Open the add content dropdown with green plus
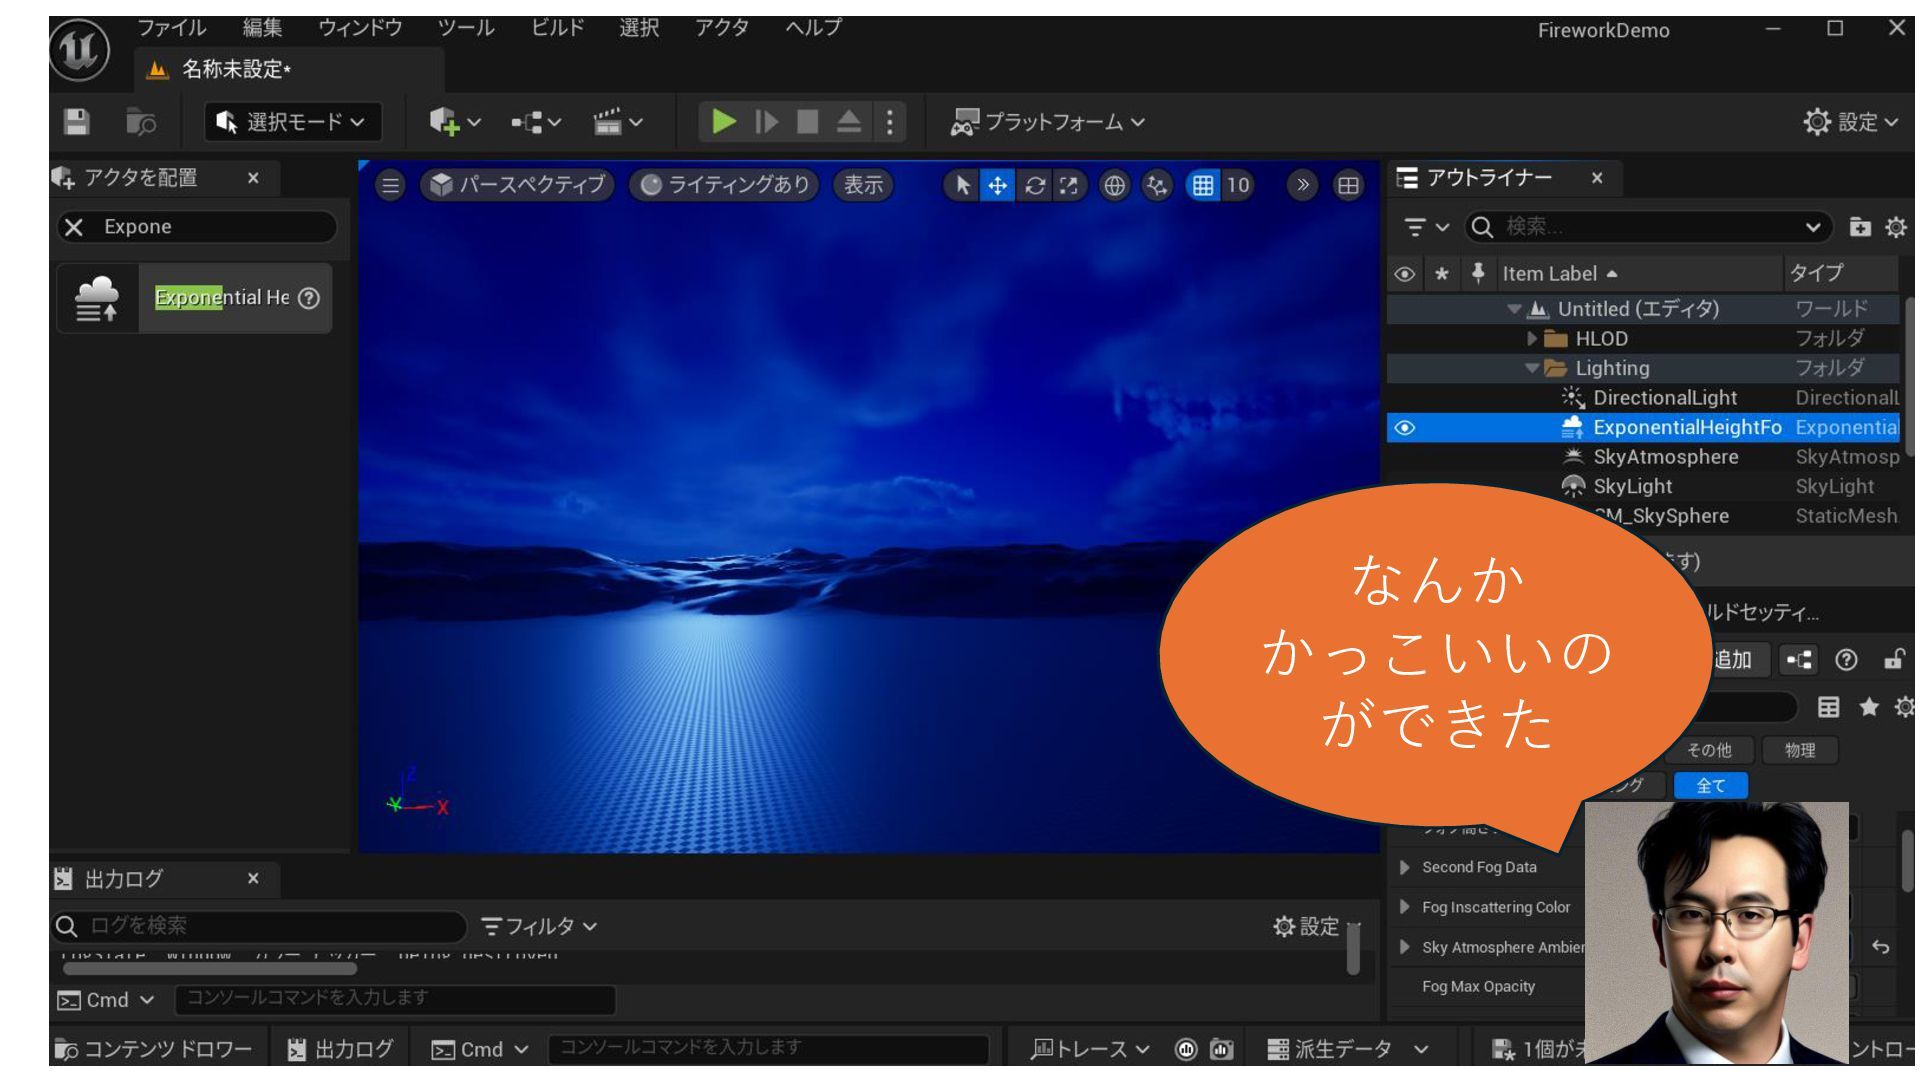The width and height of the screenshot is (1920, 1080). [455, 122]
